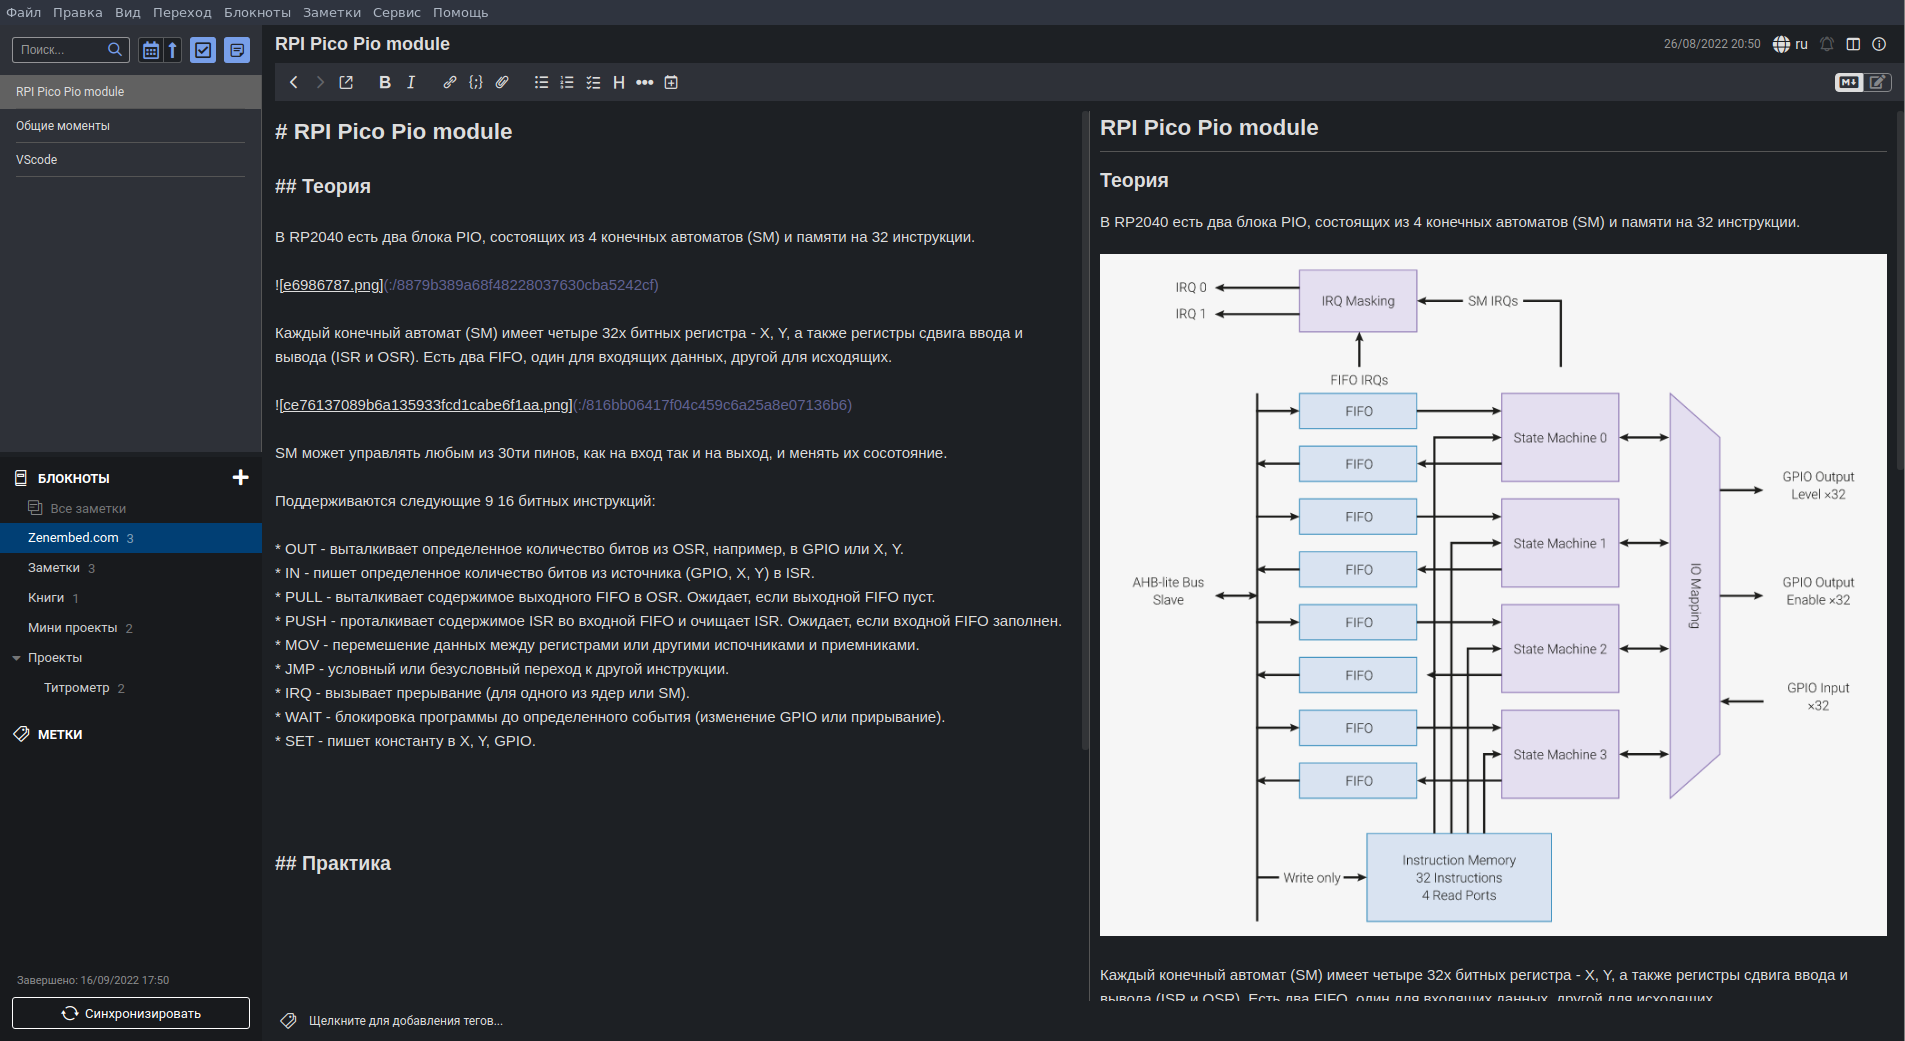Screen dimensions: 1905x1041
Task: Show Все заметки
Action: (x=131, y=508)
